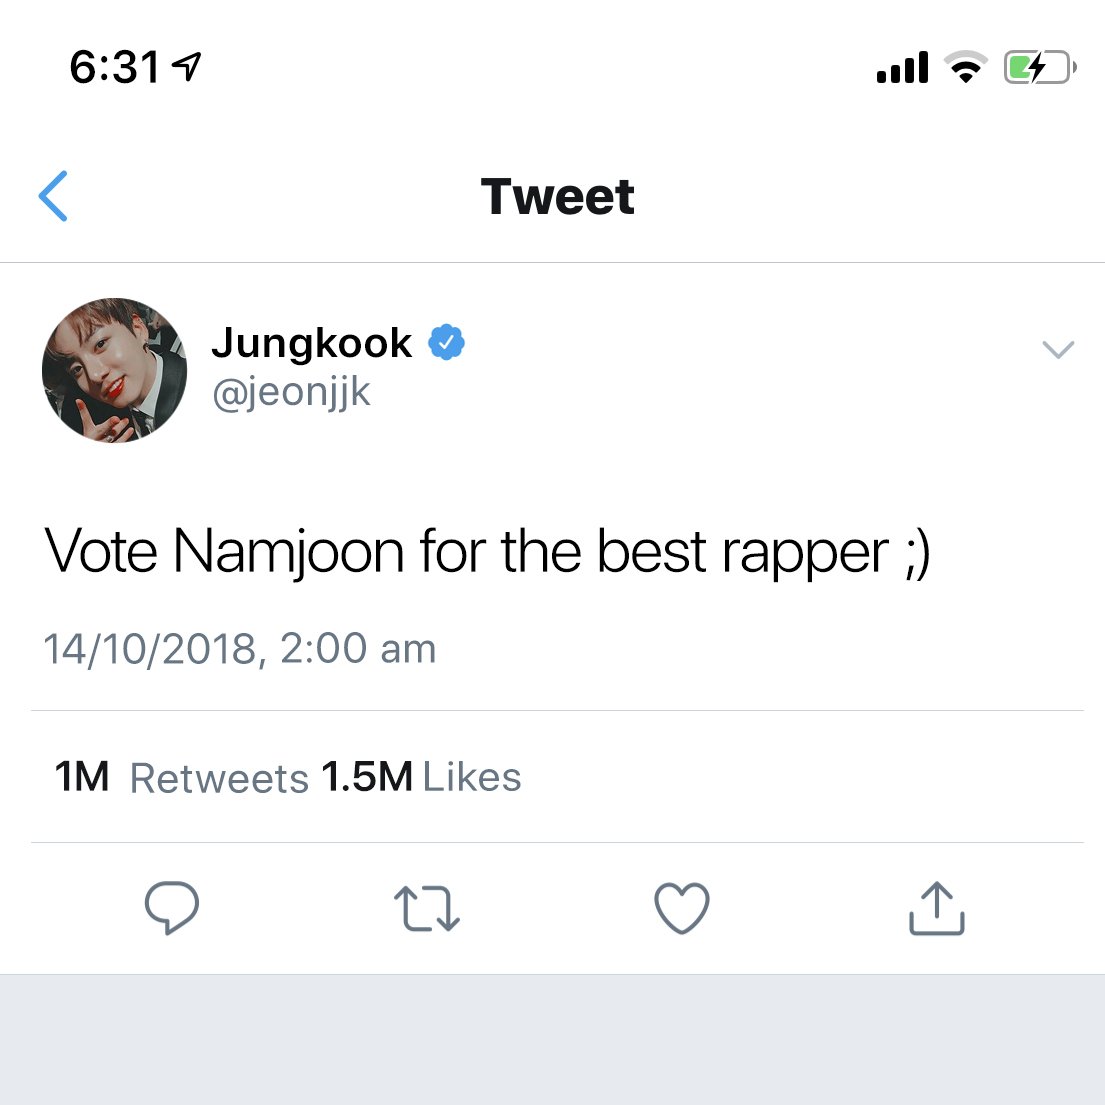Tap the cellular signal bars
1105x1105 pixels.
pyautogui.click(x=902, y=68)
